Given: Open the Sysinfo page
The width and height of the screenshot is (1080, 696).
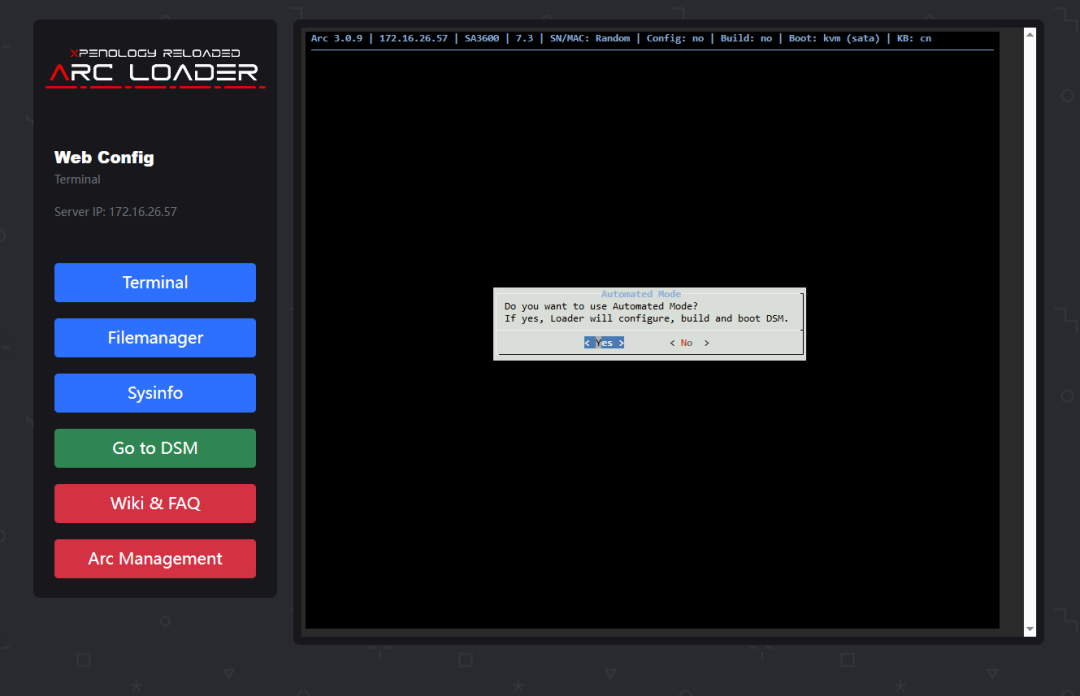Looking at the screenshot, I should click(155, 393).
